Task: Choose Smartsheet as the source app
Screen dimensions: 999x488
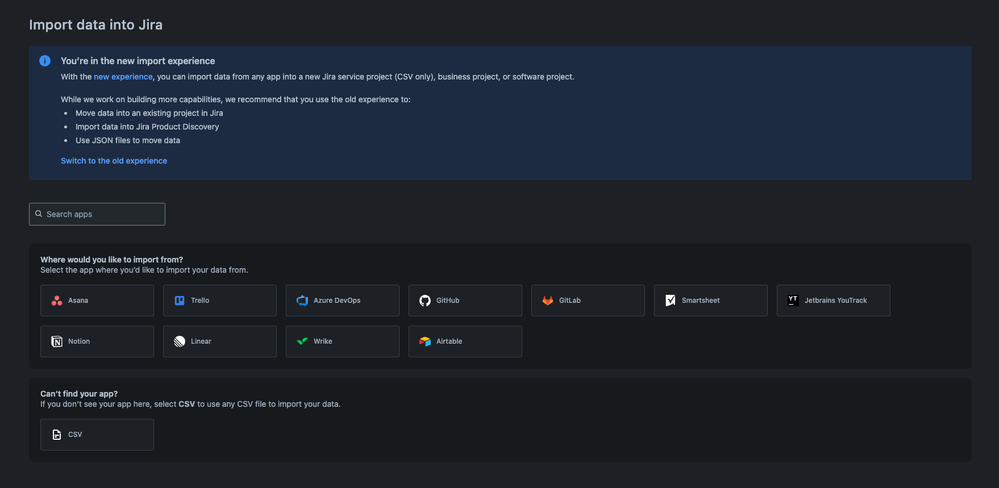Action: pos(711,301)
